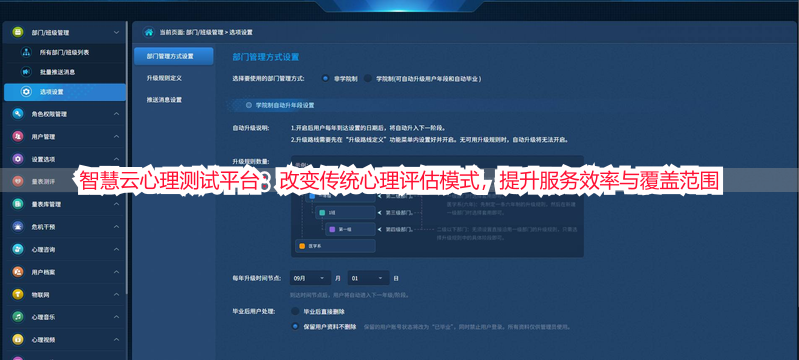This screenshot has width=799, height=360.
Task: Click the 心理咨询 chat icon
Action: [x=18, y=249]
